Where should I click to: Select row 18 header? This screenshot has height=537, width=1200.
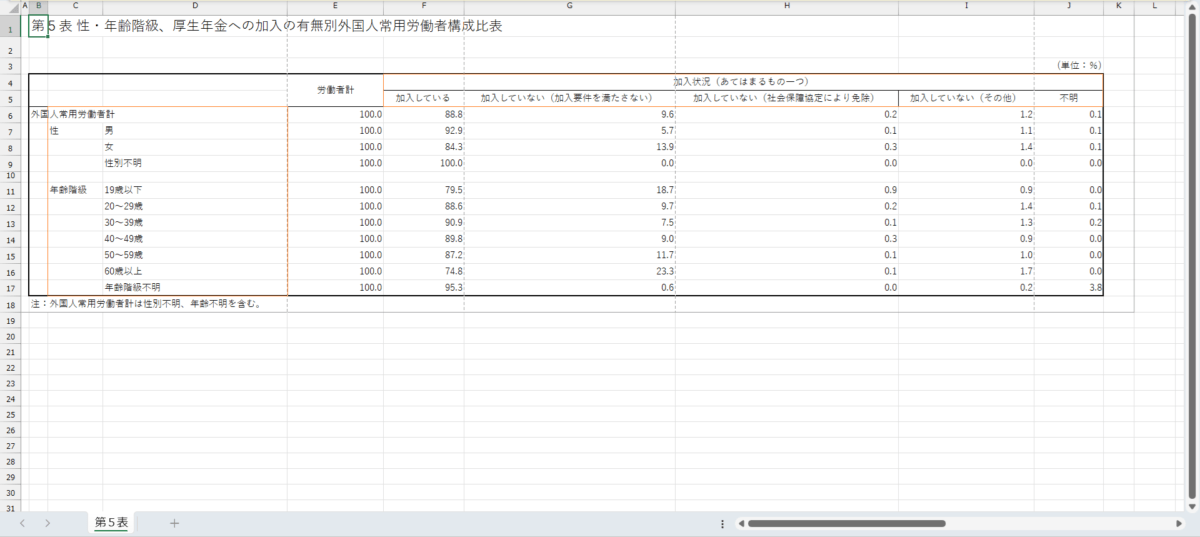pos(9,303)
